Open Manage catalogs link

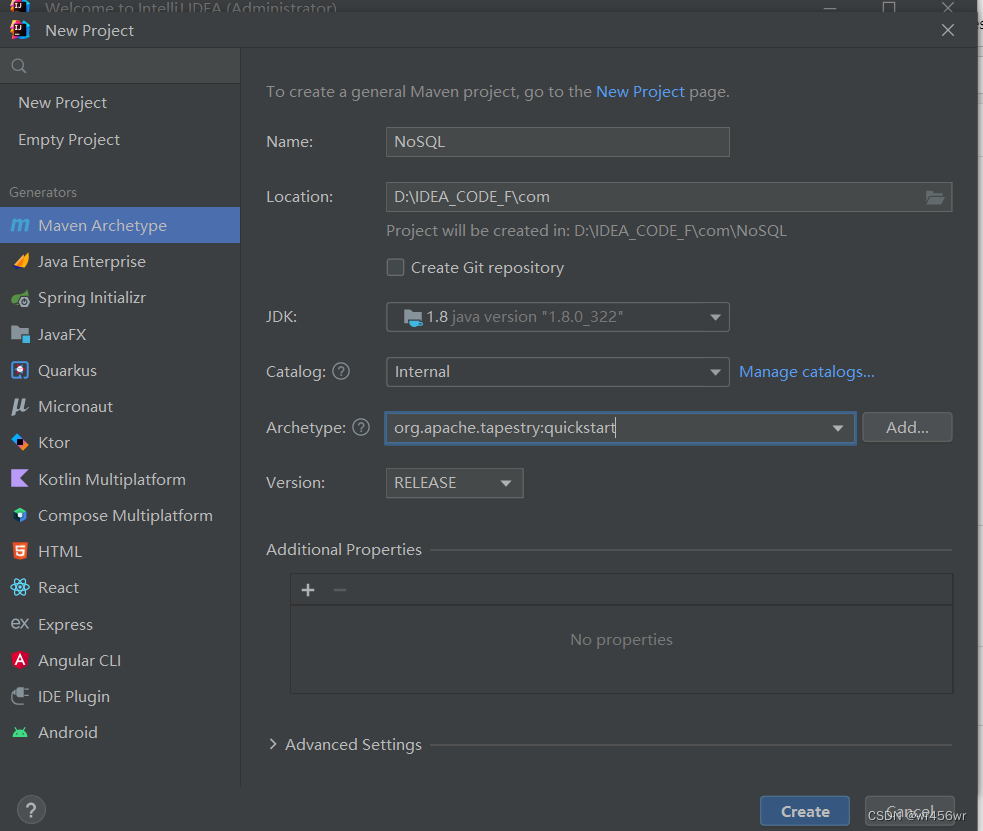807,372
